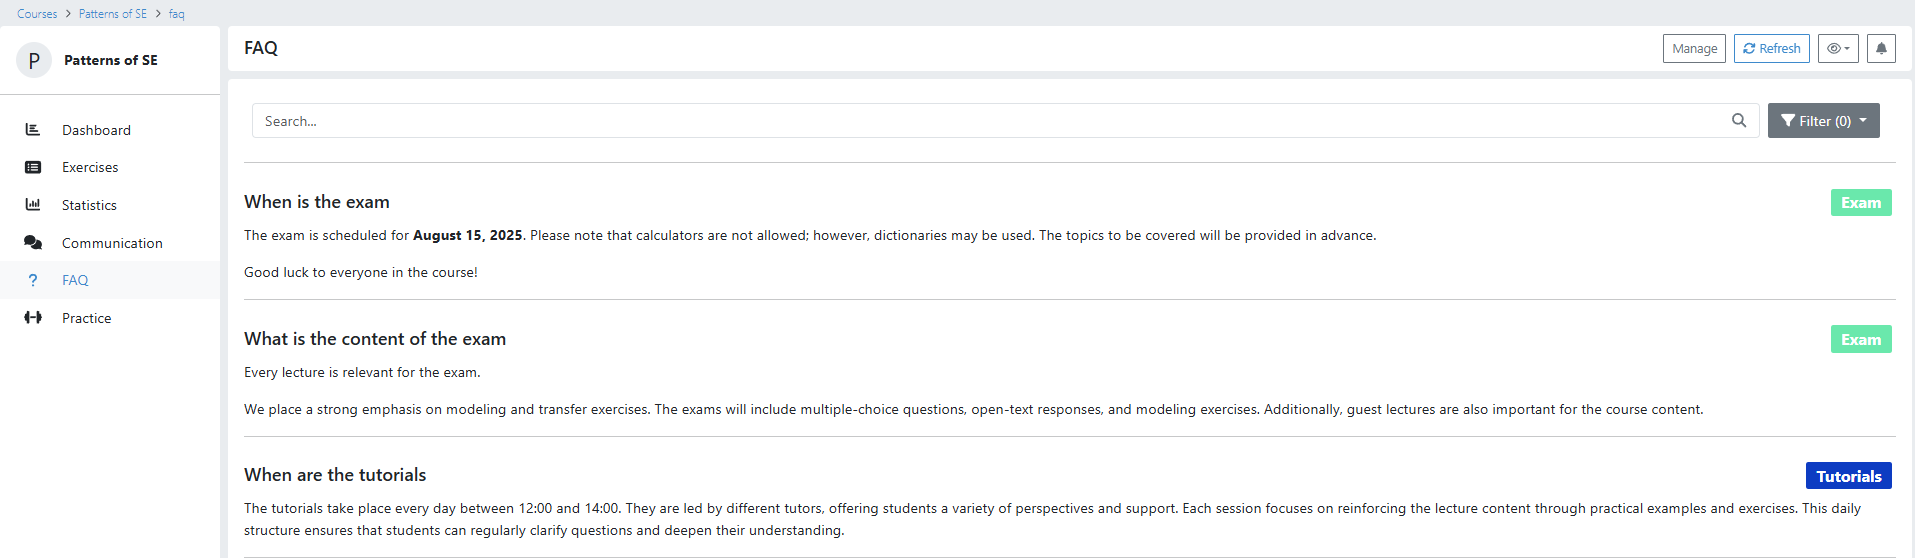Click the Statistics bar chart icon
Image resolution: width=1915 pixels, height=558 pixels.
pos(33,205)
